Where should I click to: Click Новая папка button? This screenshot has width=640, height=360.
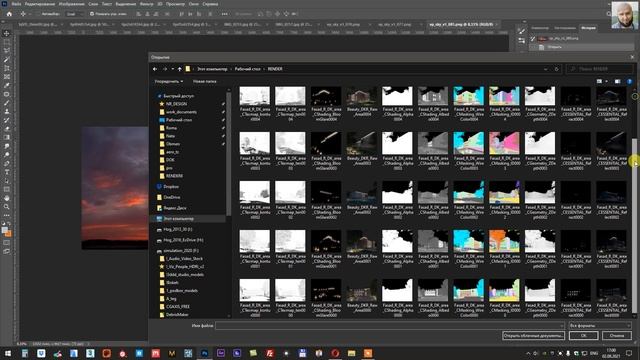pos(204,82)
